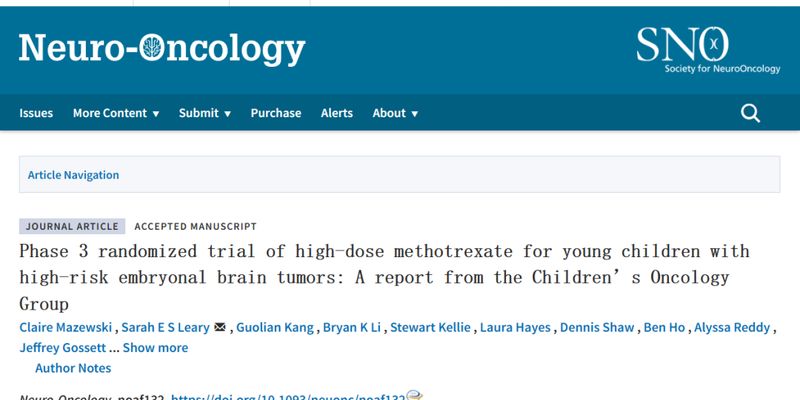Click the article title heading
The width and height of the screenshot is (800, 400).
point(384,276)
